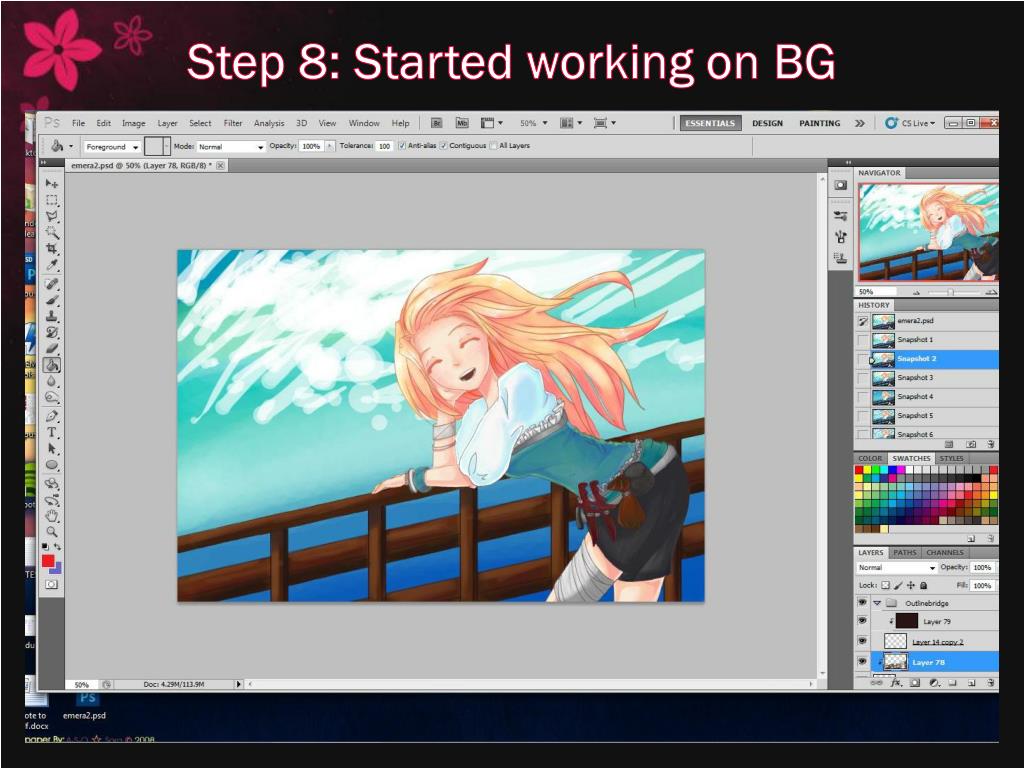Hide Layer 79 using its eye icon
The height and width of the screenshot is (768, 1024).
(862, 621)
